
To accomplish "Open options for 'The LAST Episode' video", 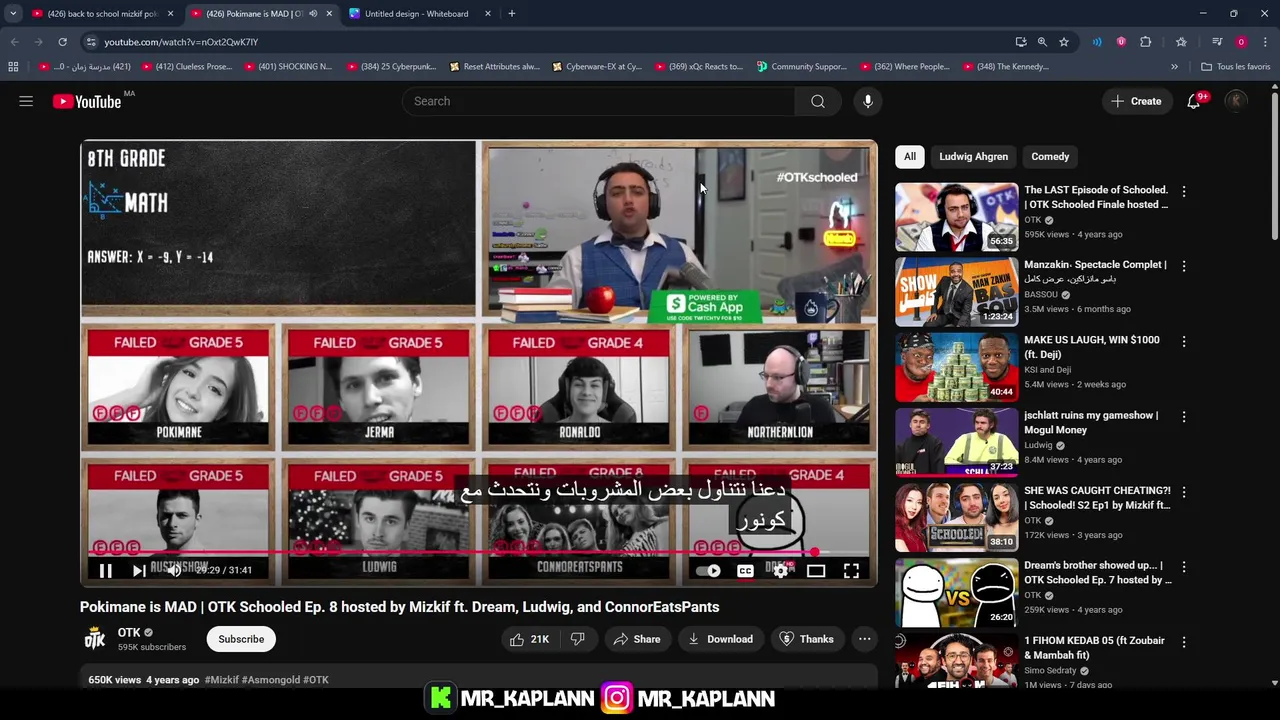I will tap(1184, 191).
